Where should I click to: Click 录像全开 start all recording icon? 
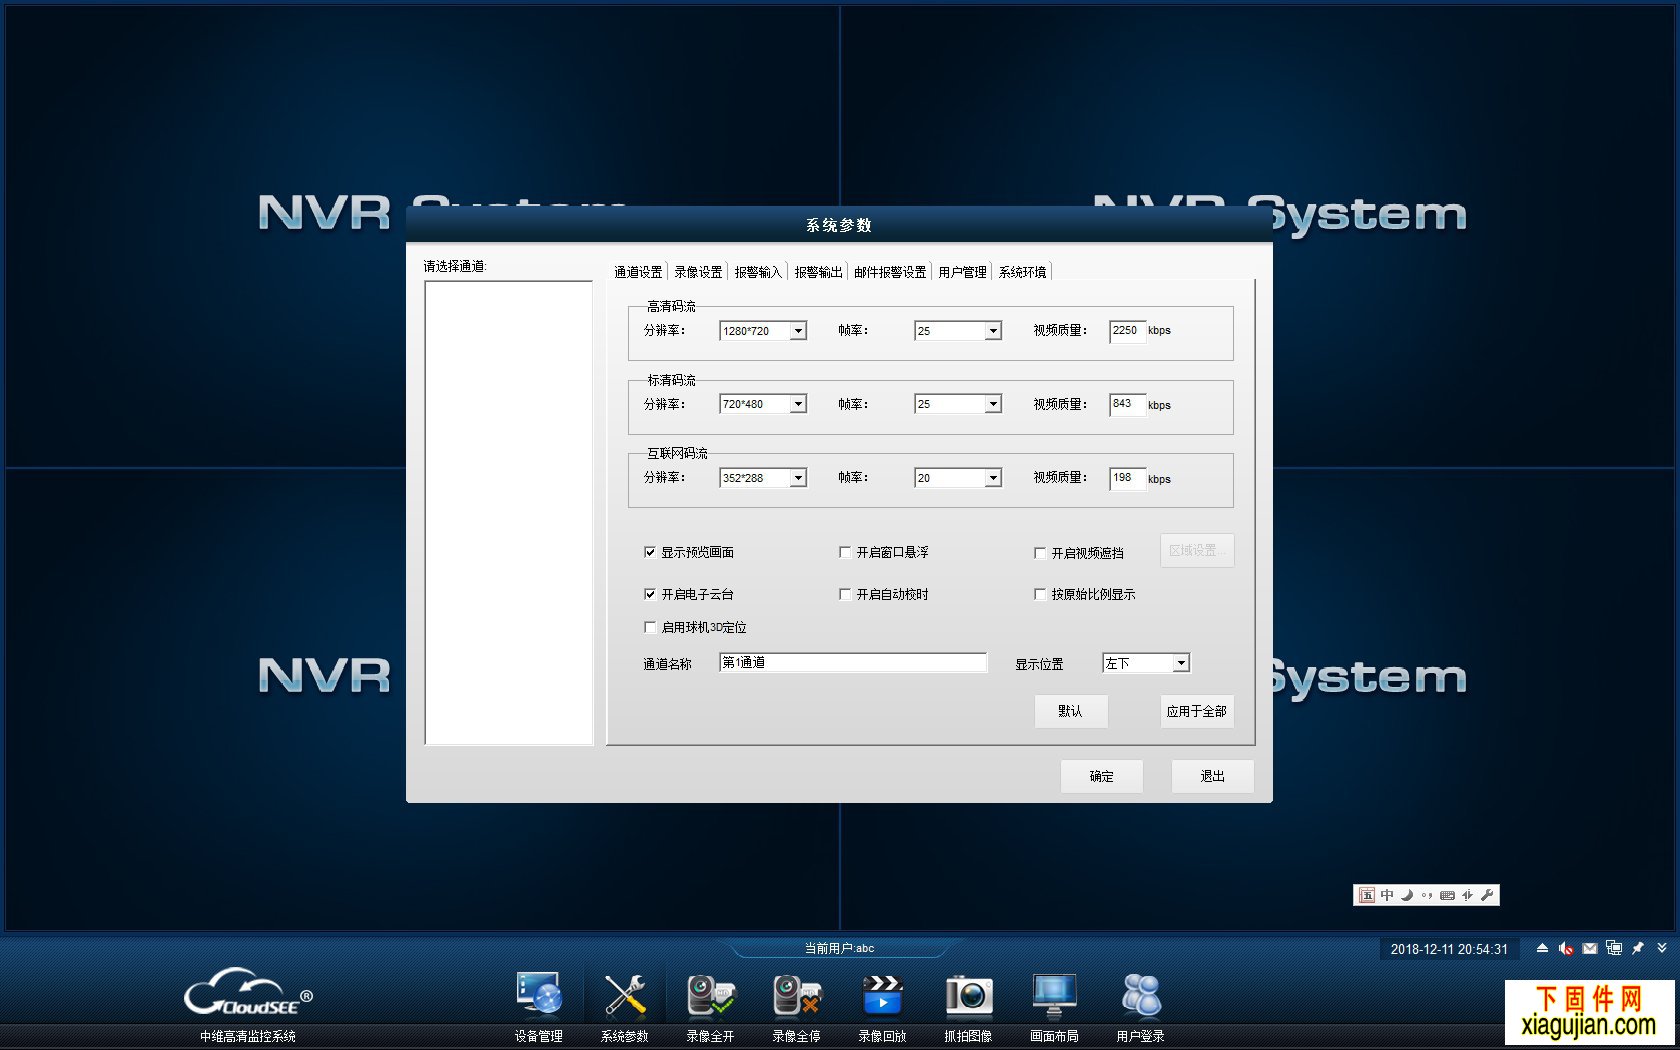[x=710, y=996]
